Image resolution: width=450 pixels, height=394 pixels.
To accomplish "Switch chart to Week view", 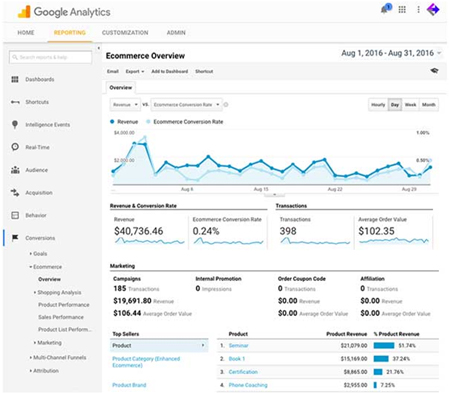I will 410,105.
